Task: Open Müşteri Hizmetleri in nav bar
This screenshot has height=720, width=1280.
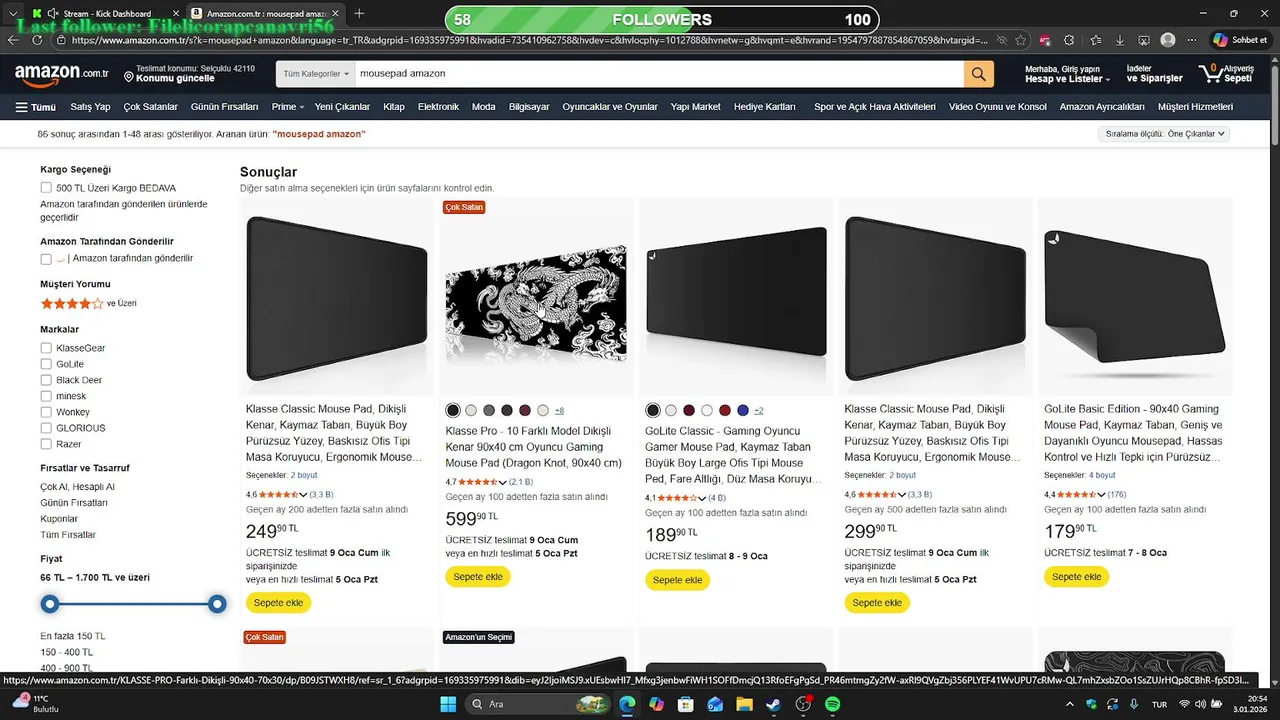Action: (1195, 107)
